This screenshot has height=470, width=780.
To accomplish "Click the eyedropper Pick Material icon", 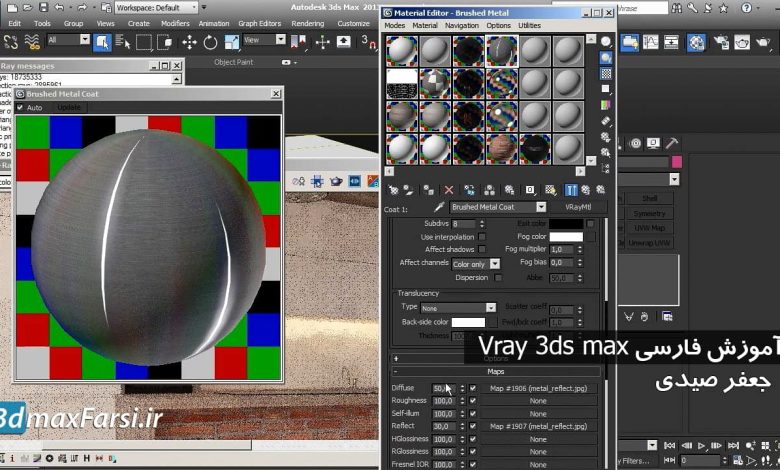I will 439,207.
